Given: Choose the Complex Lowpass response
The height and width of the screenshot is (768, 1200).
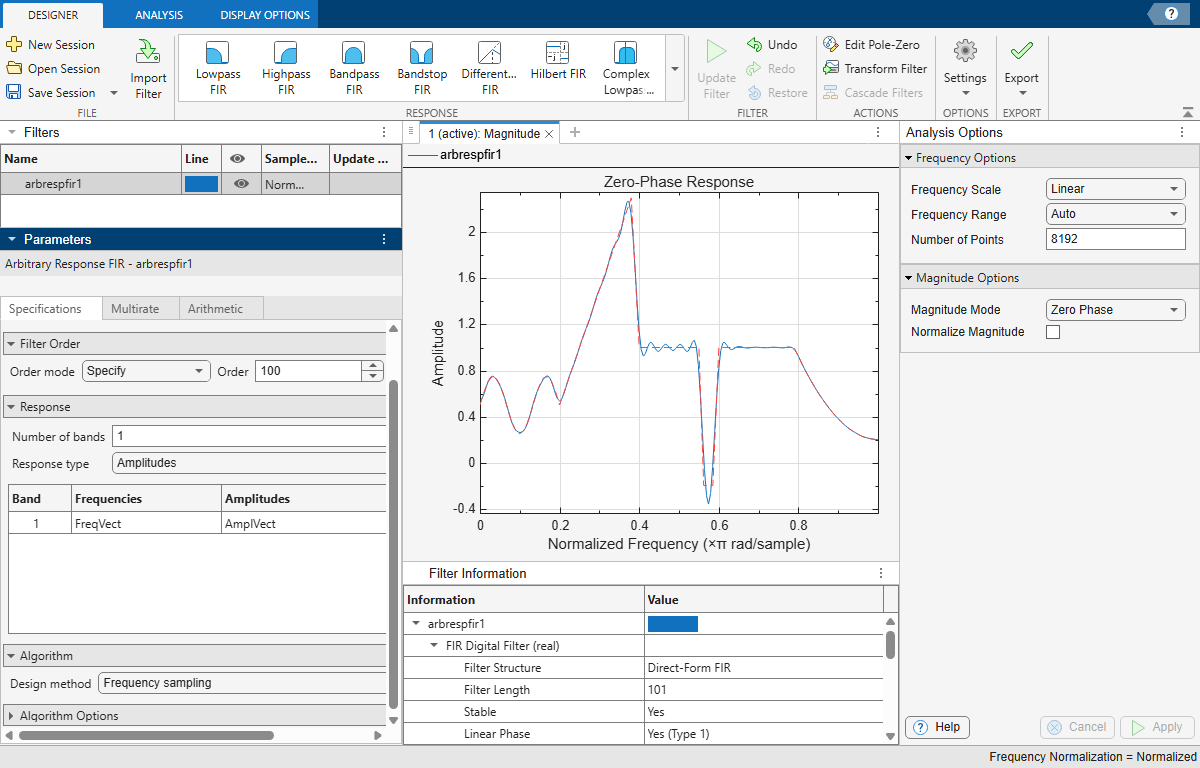Looking at the screenshot, I should pyautogui.click(x=627, y=69).
